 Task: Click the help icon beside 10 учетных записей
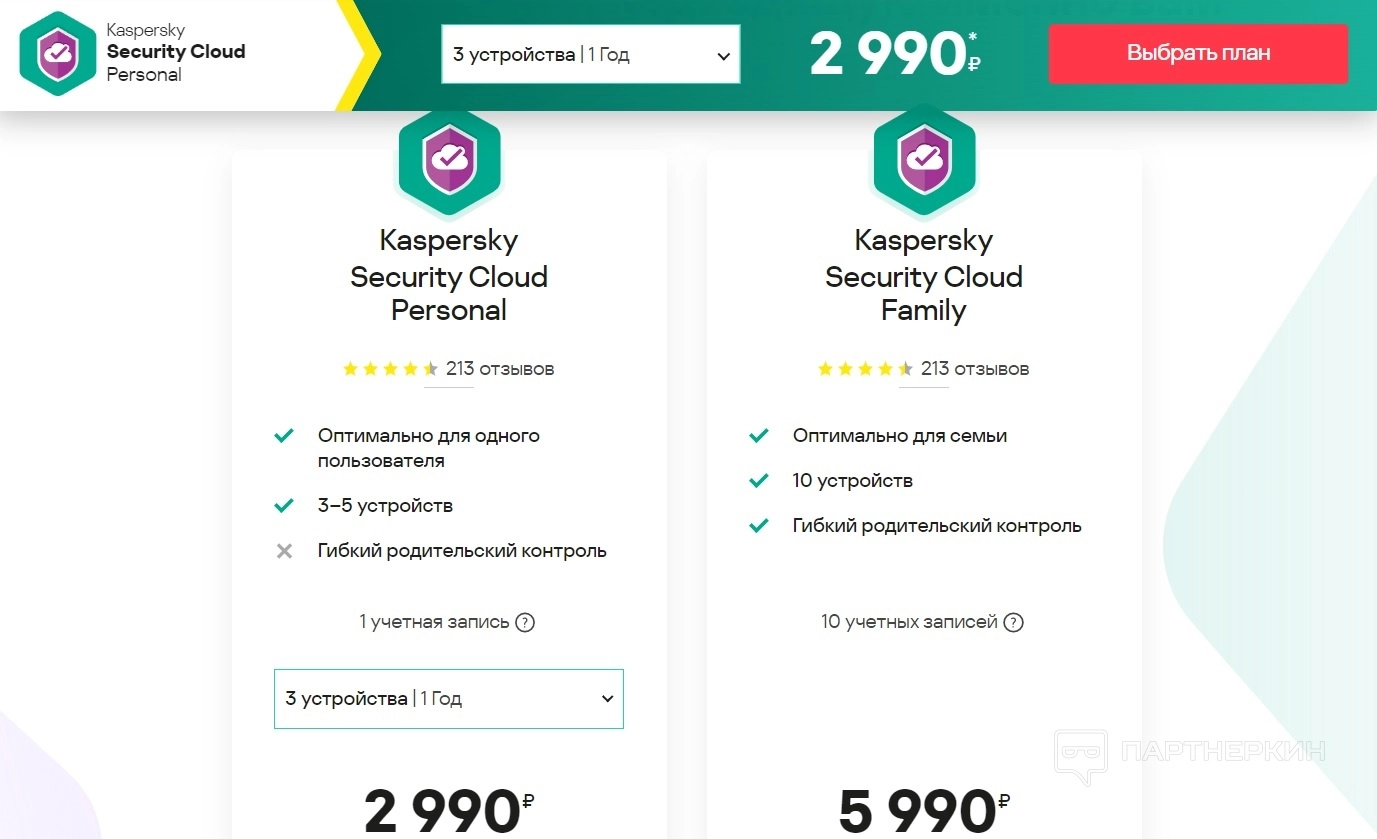click(x=1013, y=622)
